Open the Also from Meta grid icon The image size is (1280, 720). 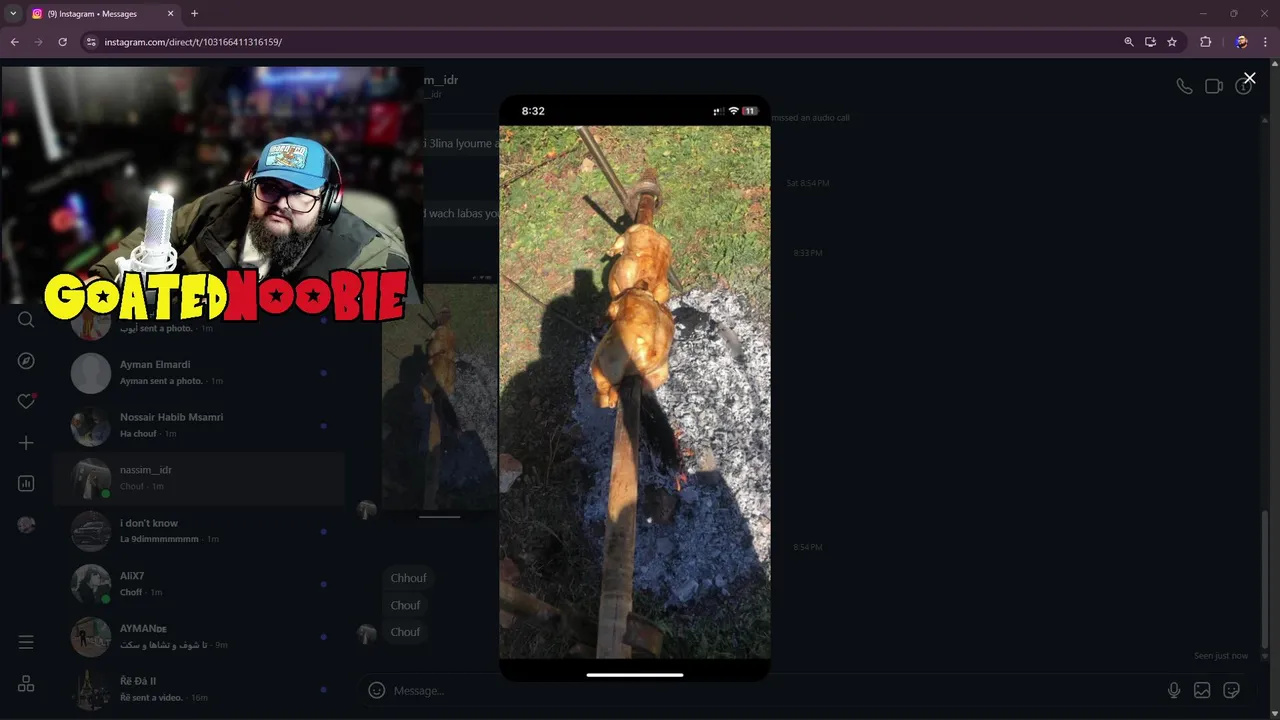click(26, 684)
